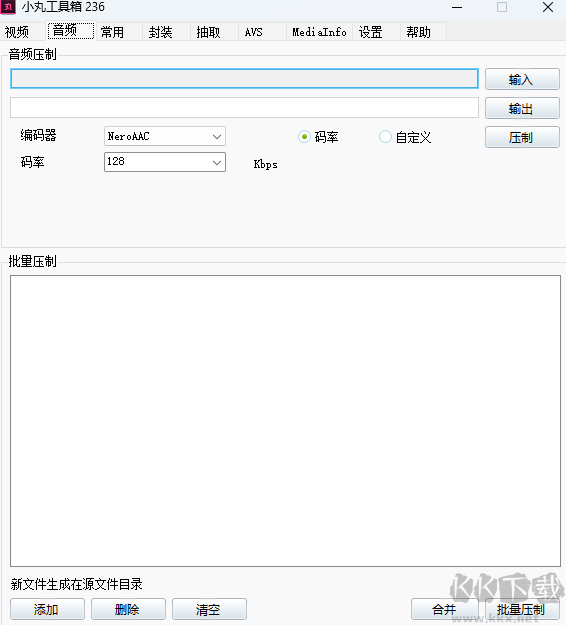This screenshot has width=566, height=625.
Task: Click the 清空 button
Action: [209, 609]
